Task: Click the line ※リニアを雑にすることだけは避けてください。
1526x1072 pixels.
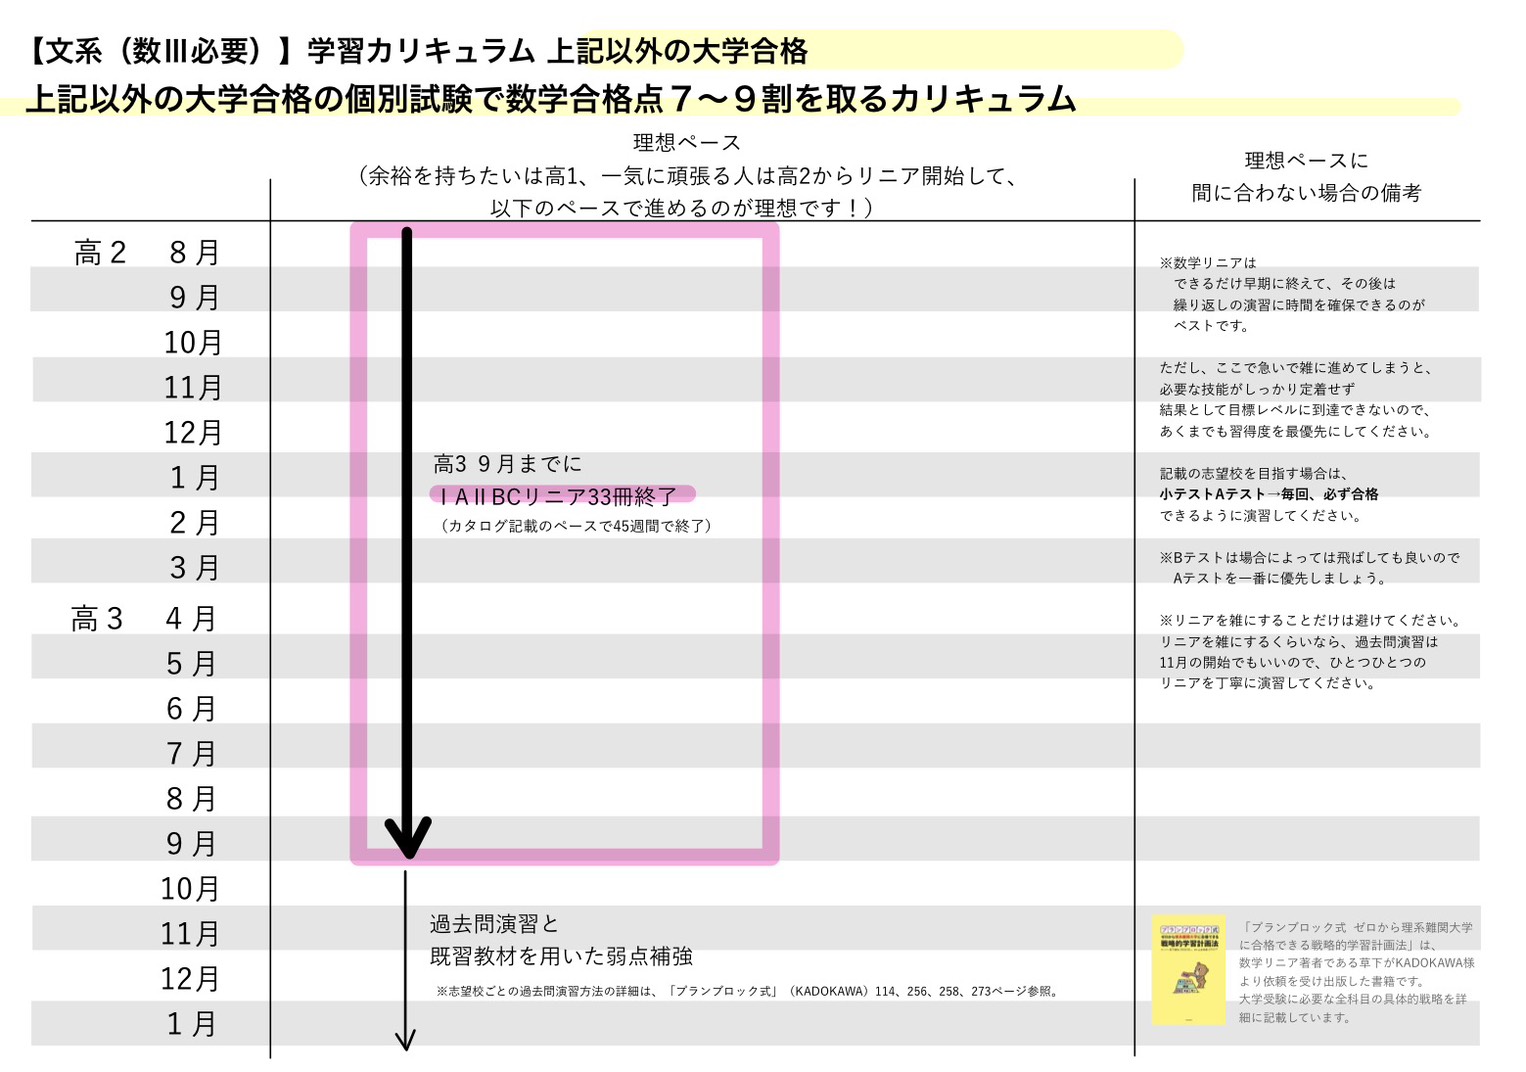Action: (1313, 621)
